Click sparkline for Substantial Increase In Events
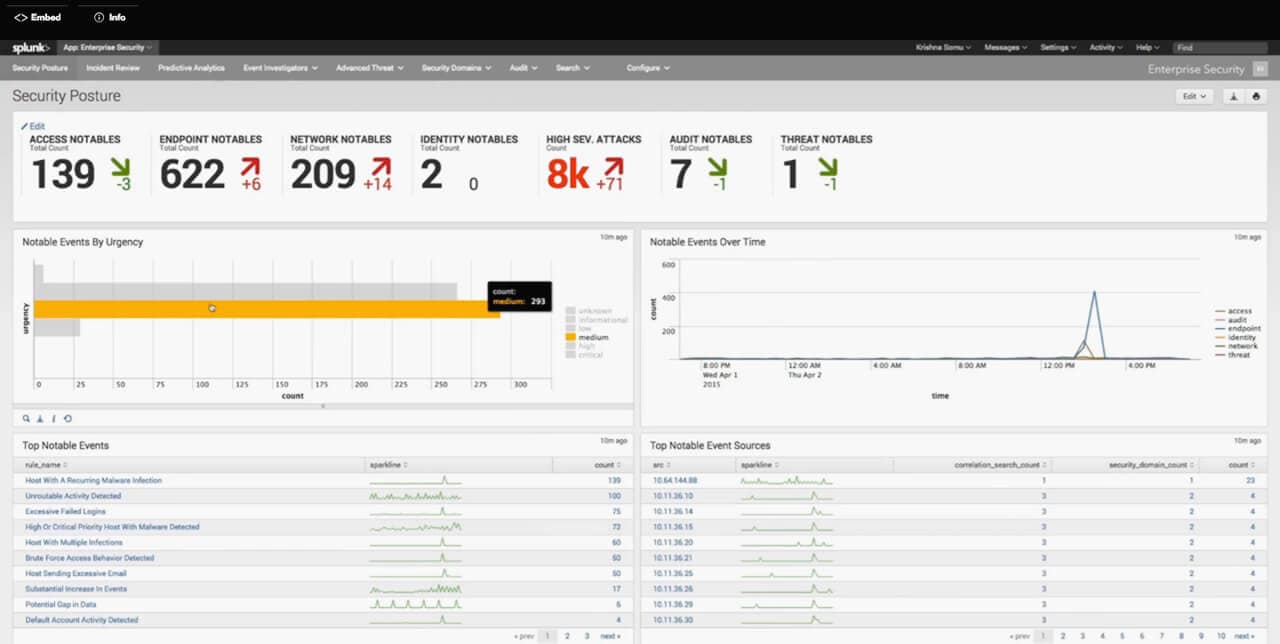Image resolution: width=1280 pixels, height=644 pixels. 416,589
